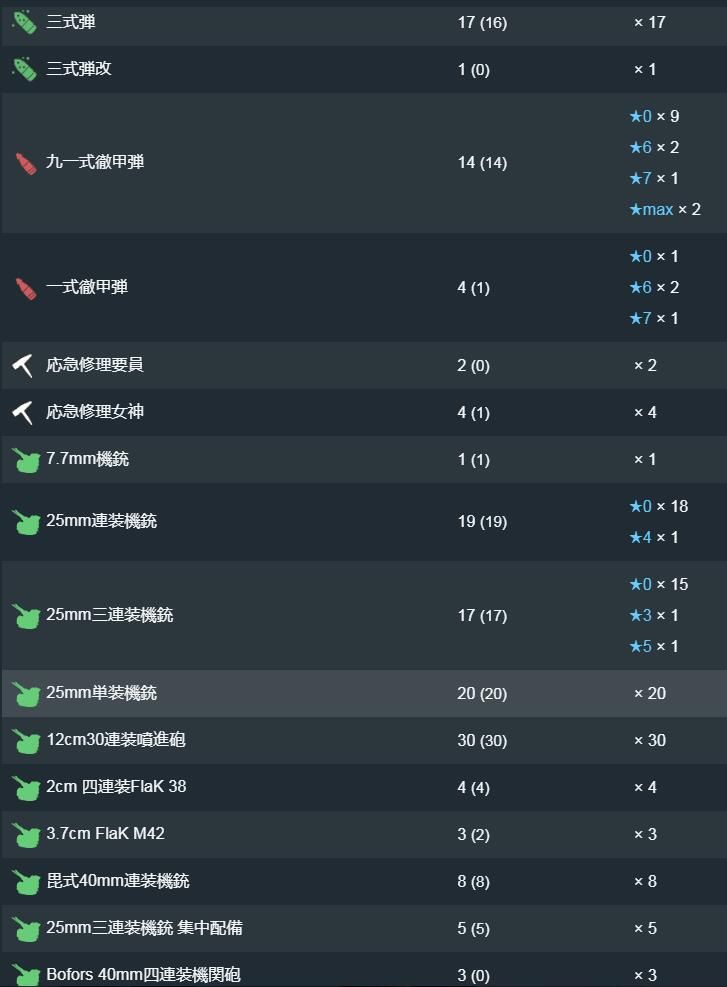Click the green shell icon beside 三式弾改
This screenshot has width=727, height=987.
(x=25, y=69)
